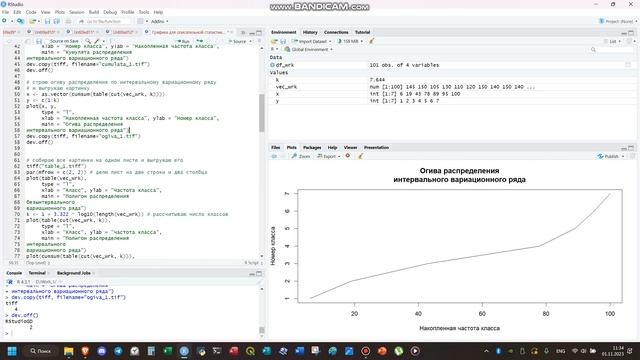
Task: Click the workspace panes grid icon
Action: click(140, 21)
